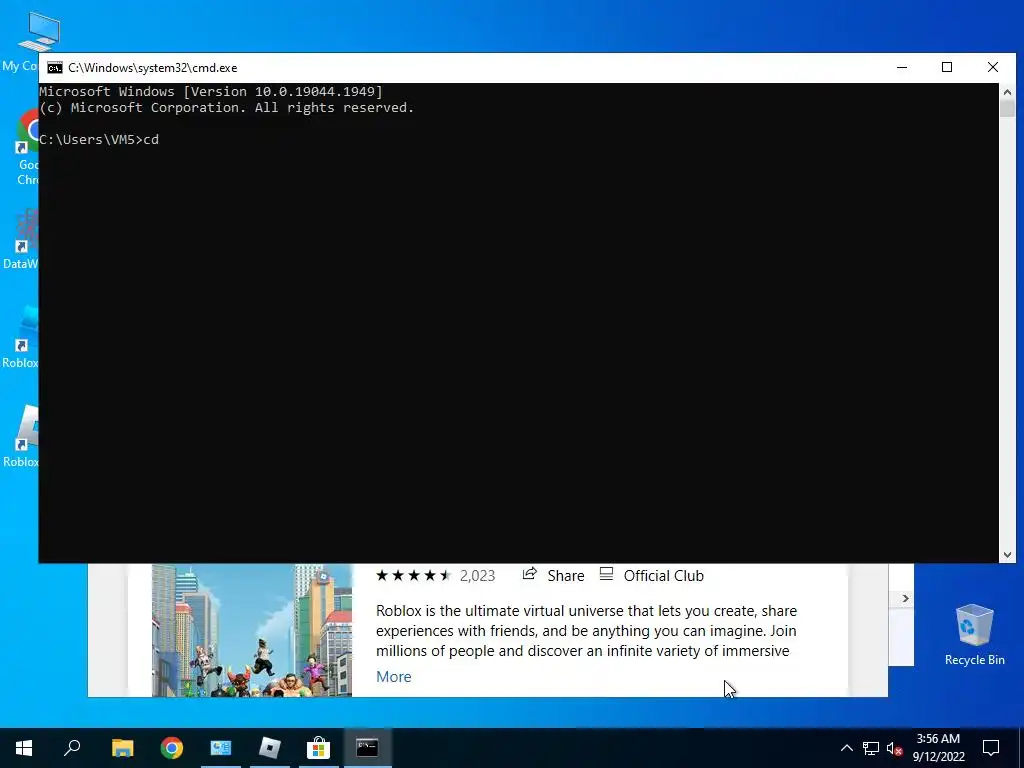Select the Command Prompt taskbar button
Screen dimensions: 1024x768
pos(367,748)
